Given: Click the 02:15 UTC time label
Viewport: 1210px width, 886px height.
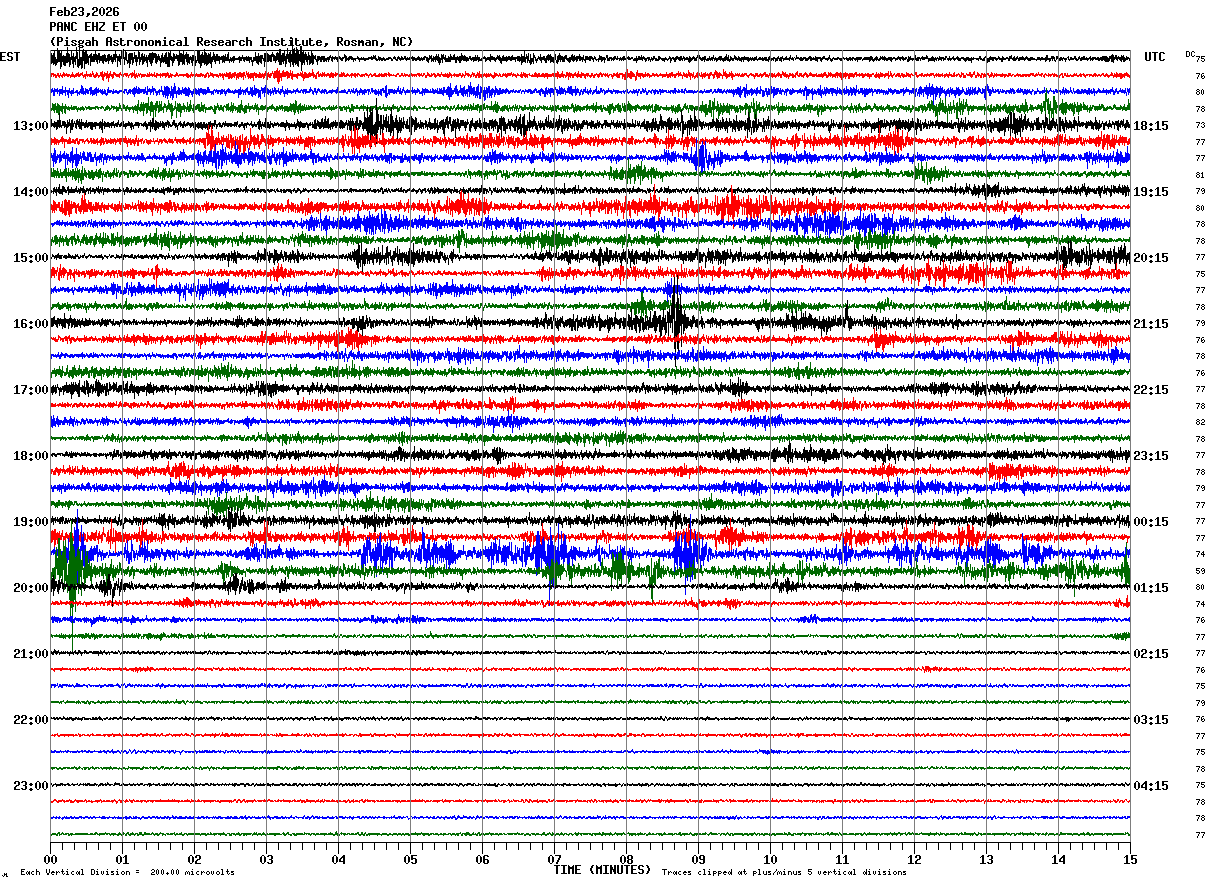Looking at the screenshot, I should point(1151,654).
